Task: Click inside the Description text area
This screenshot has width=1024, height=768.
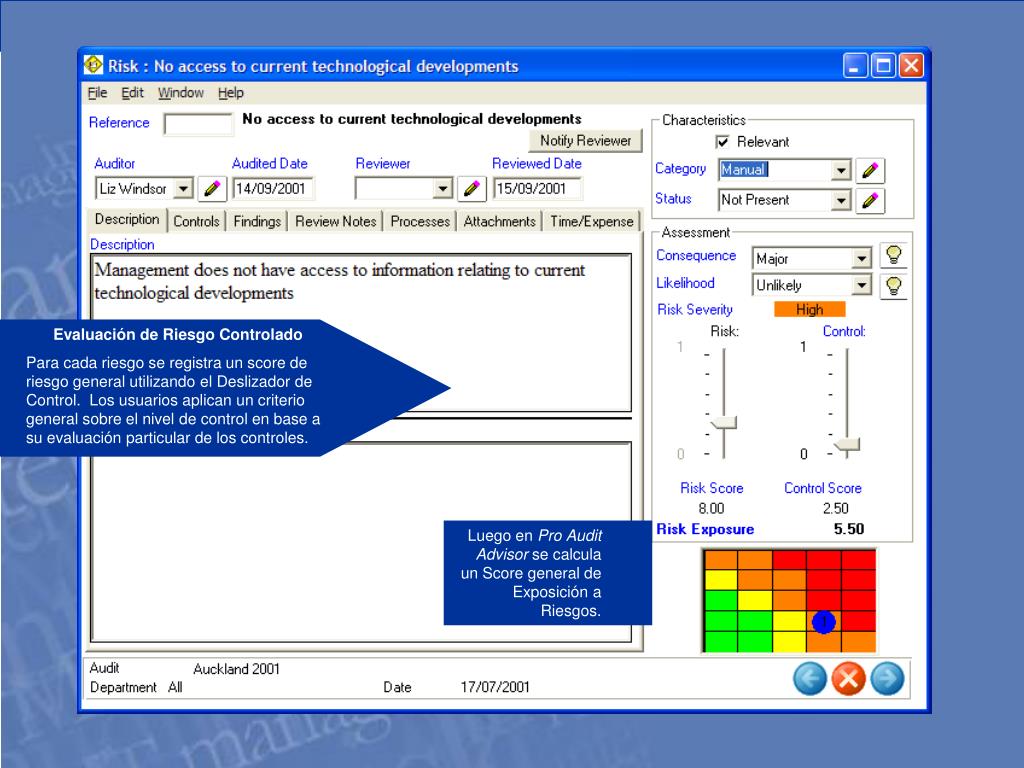Action: 361,333
